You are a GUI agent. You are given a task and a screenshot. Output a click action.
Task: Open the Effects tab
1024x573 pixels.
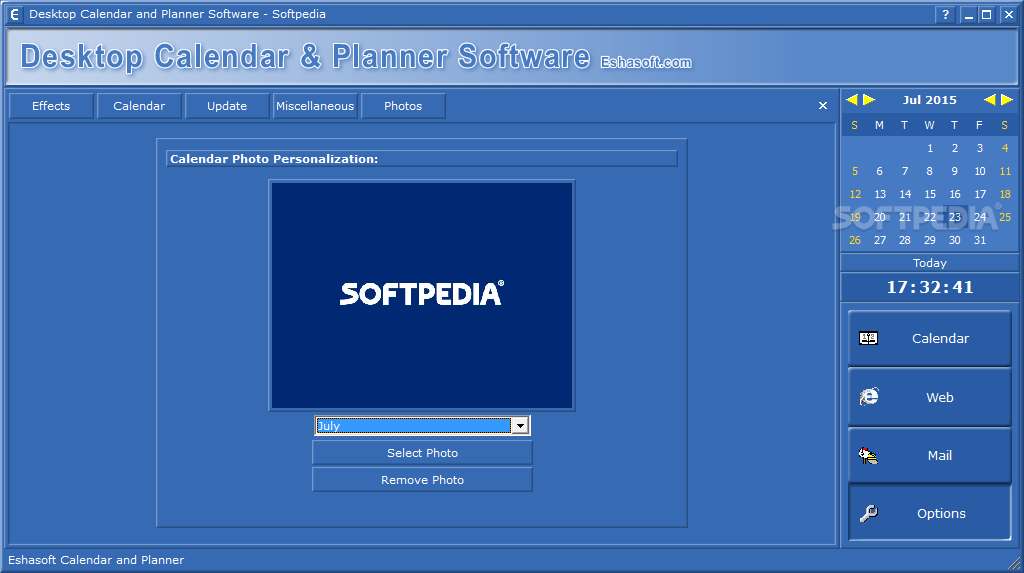point(51,106)
